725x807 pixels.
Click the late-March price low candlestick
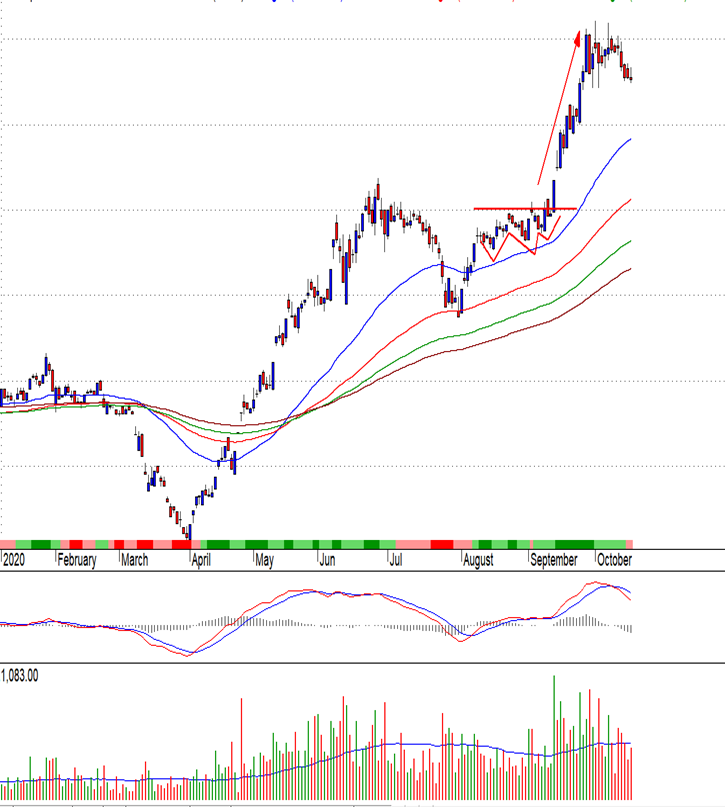point(188,531)
